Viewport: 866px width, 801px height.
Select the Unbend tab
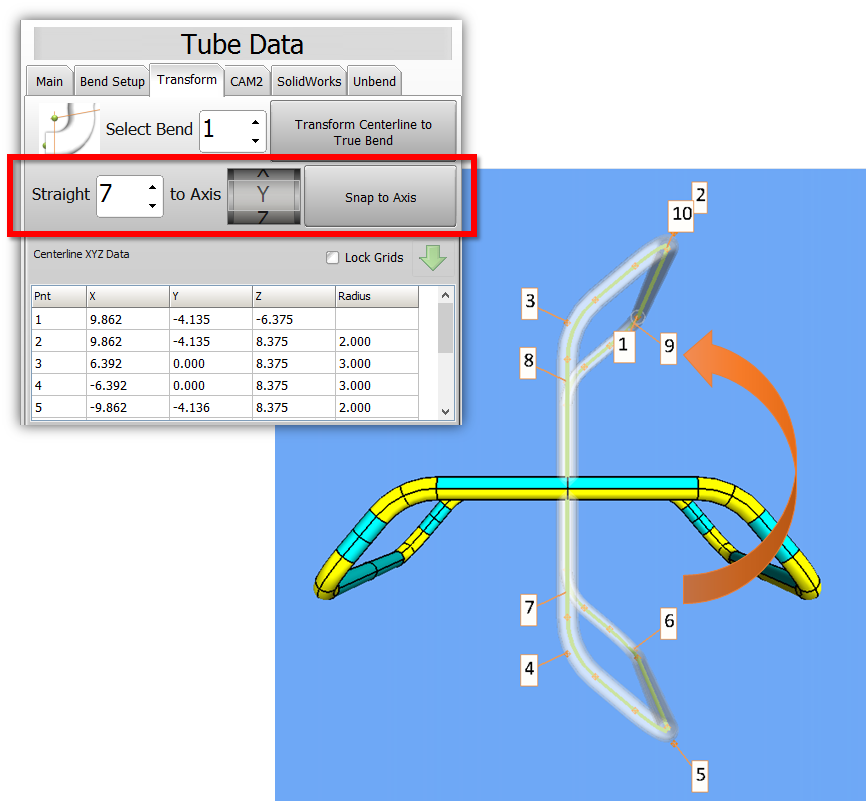[375, 82]
